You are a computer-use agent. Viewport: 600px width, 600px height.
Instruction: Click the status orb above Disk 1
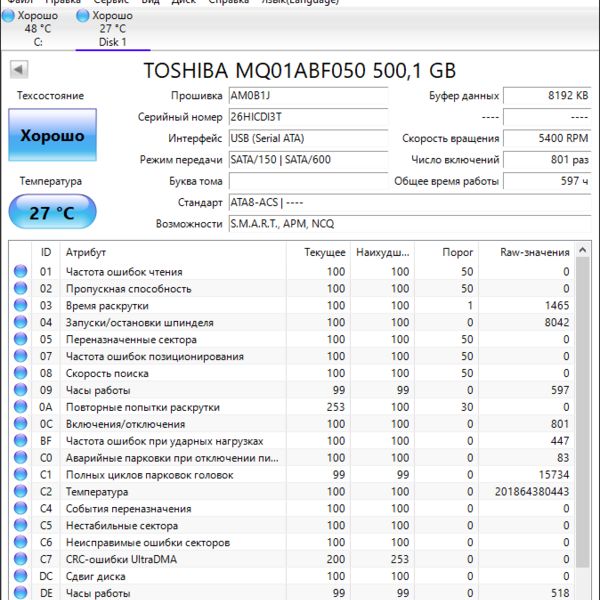coord(82,16)
